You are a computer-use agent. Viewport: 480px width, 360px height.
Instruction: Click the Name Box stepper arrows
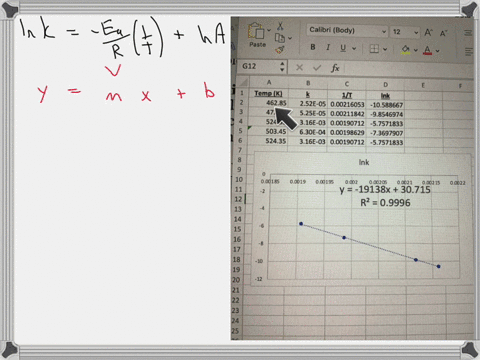282,67
